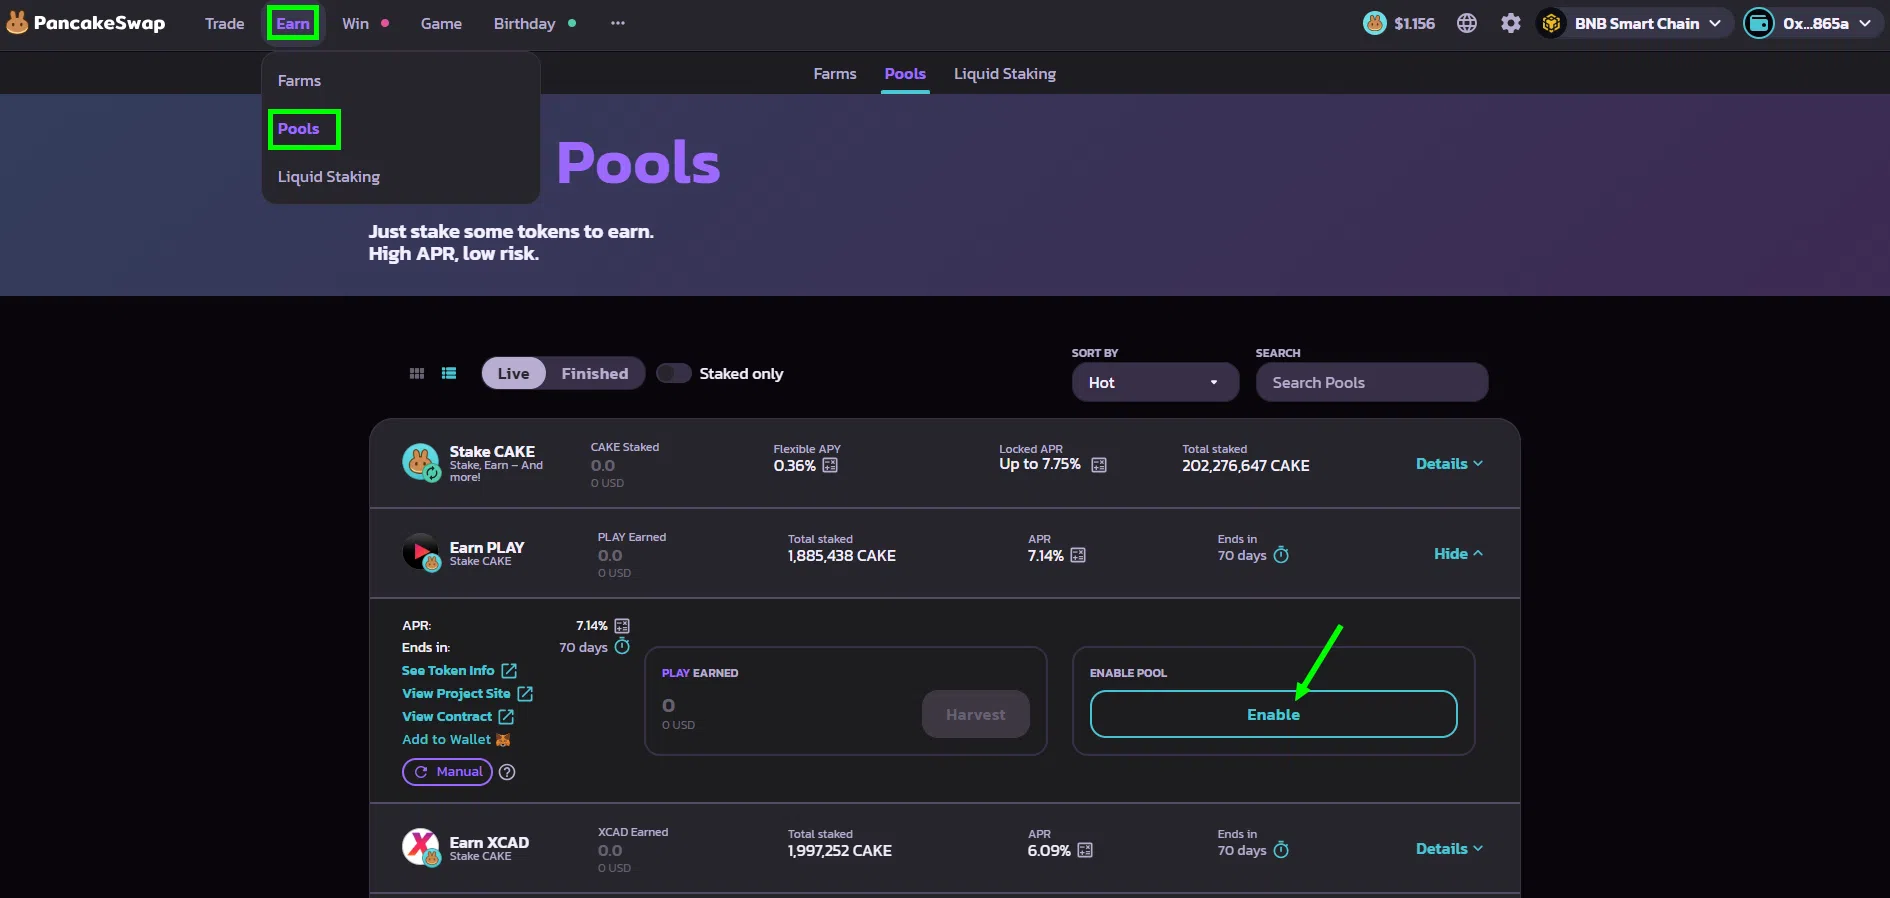This screenshot has height=898, width=1890.
Task: Open calculator beside APR 7.14% in details
Action: (622, 626)
